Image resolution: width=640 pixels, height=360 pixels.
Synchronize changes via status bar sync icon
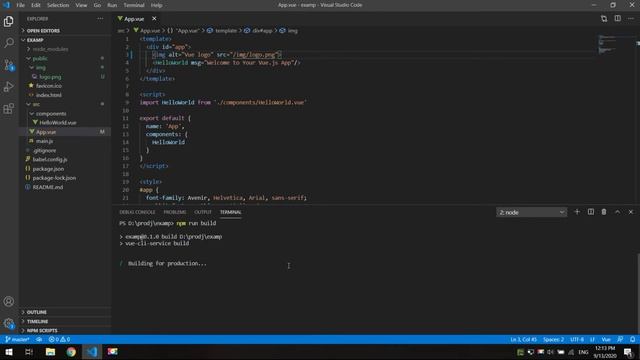pyautogui.click(x=39, y=340)
